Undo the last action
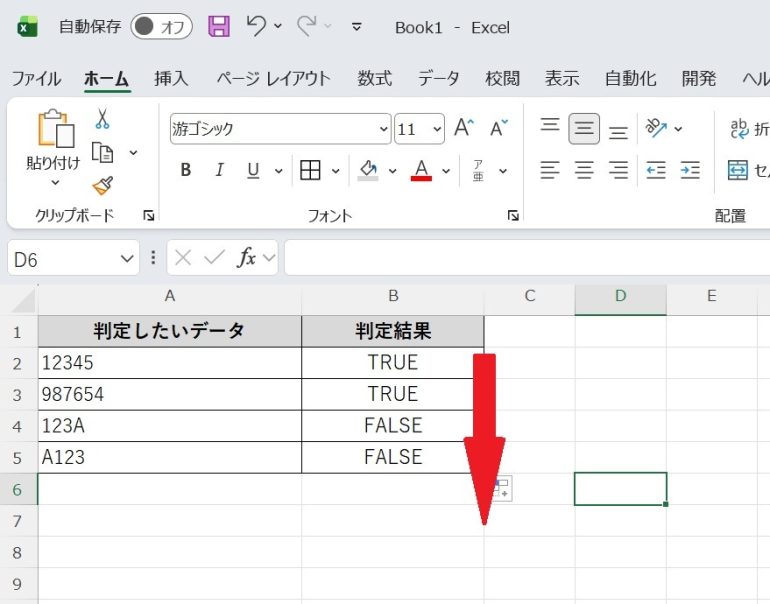 [256, 26]
